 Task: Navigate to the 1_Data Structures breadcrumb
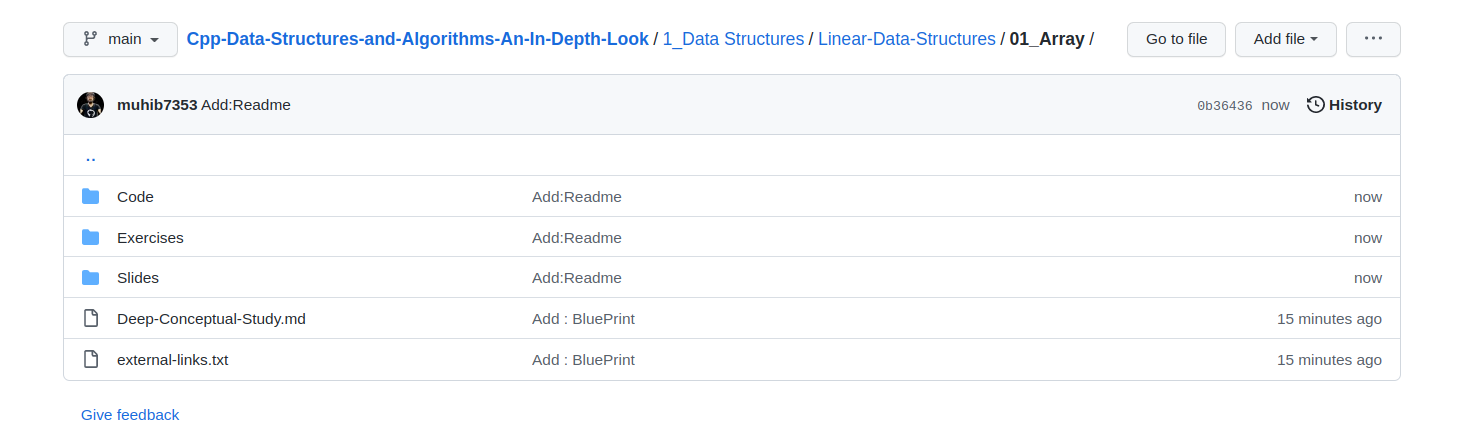[x=733, y=39]
